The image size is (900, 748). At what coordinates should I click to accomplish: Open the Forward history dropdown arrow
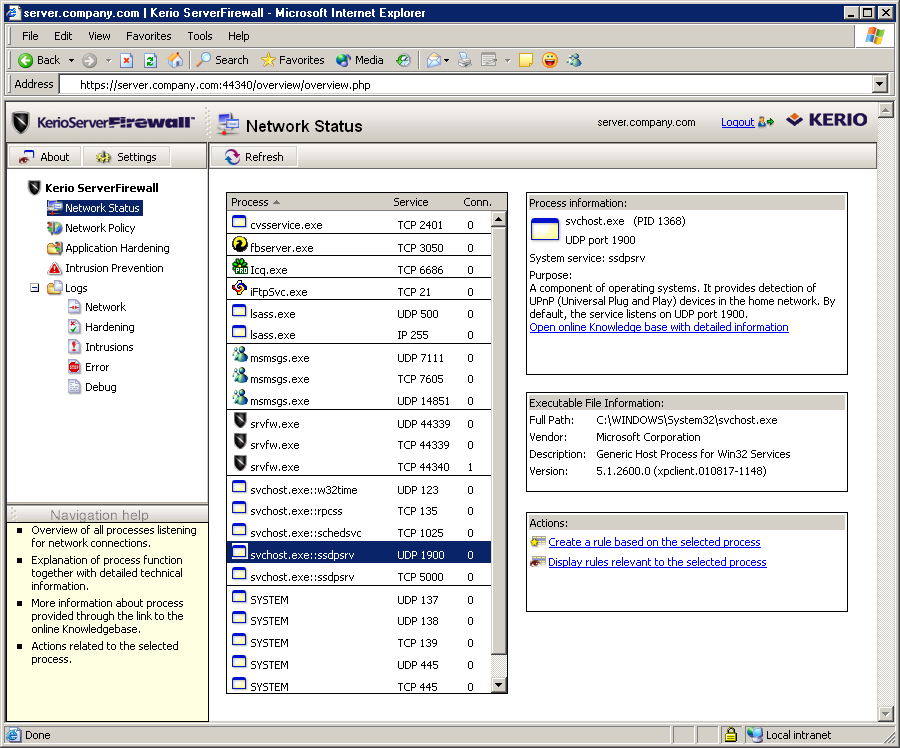click(108, 60)
